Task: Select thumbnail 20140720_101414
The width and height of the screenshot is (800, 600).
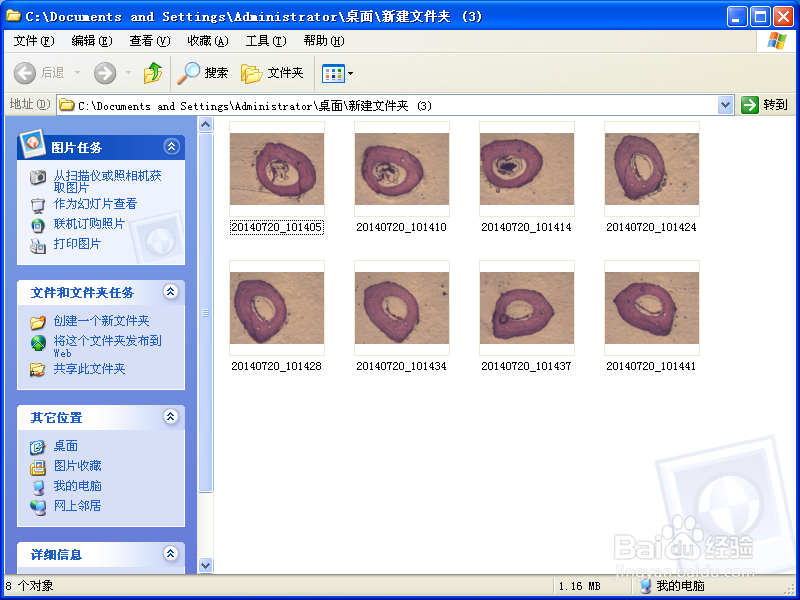Action: coord(527,169)
